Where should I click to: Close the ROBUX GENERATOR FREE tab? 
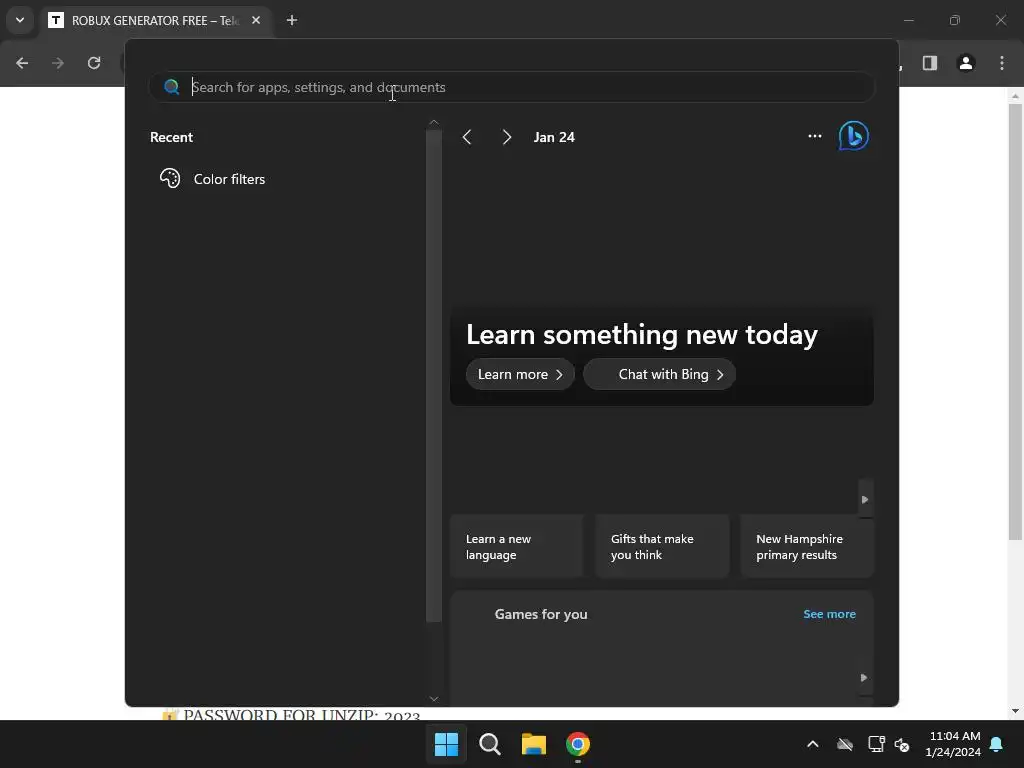click(256, 20)
